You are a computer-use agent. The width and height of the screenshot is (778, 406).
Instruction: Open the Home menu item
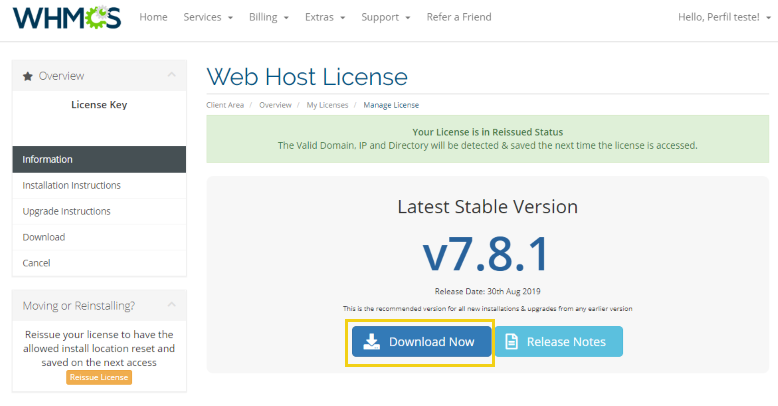(153, 17)
